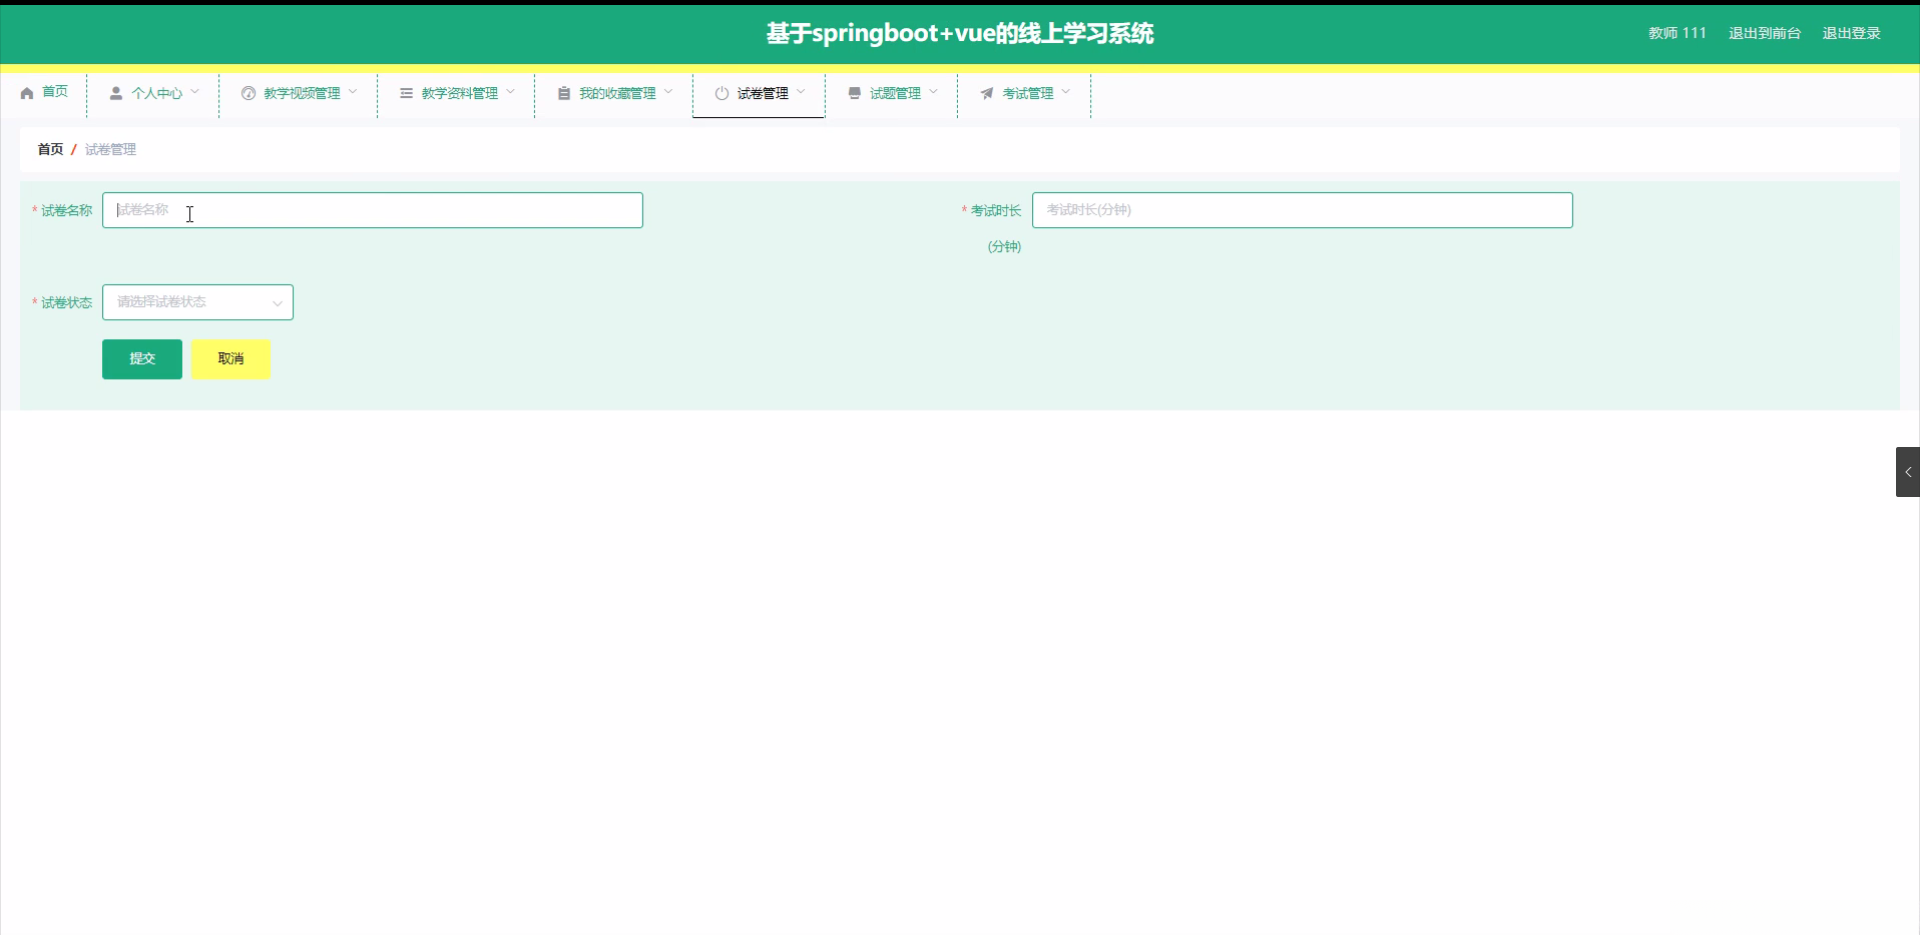Focus the 考试时长(分钟) input field

click(x=1302, y=210)
